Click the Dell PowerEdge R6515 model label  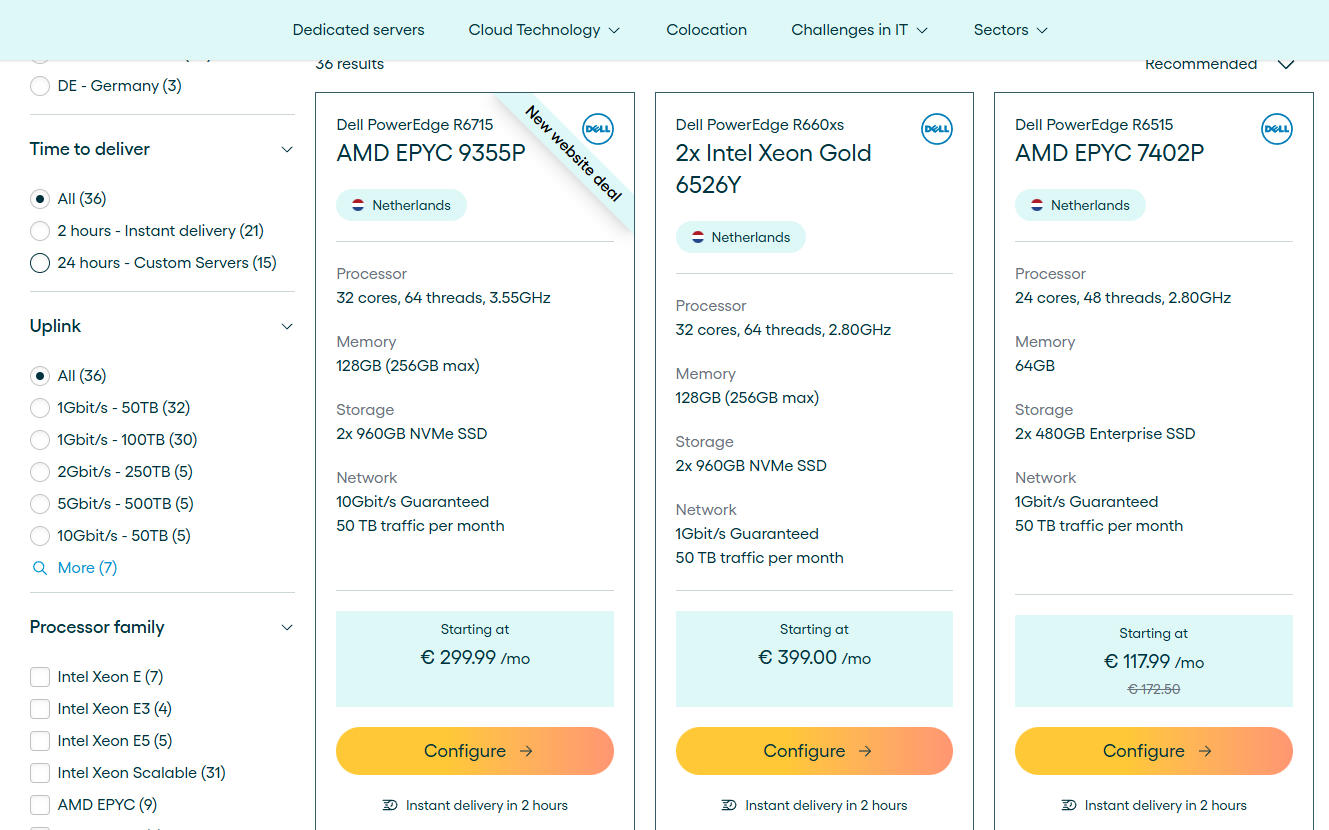1094,125
